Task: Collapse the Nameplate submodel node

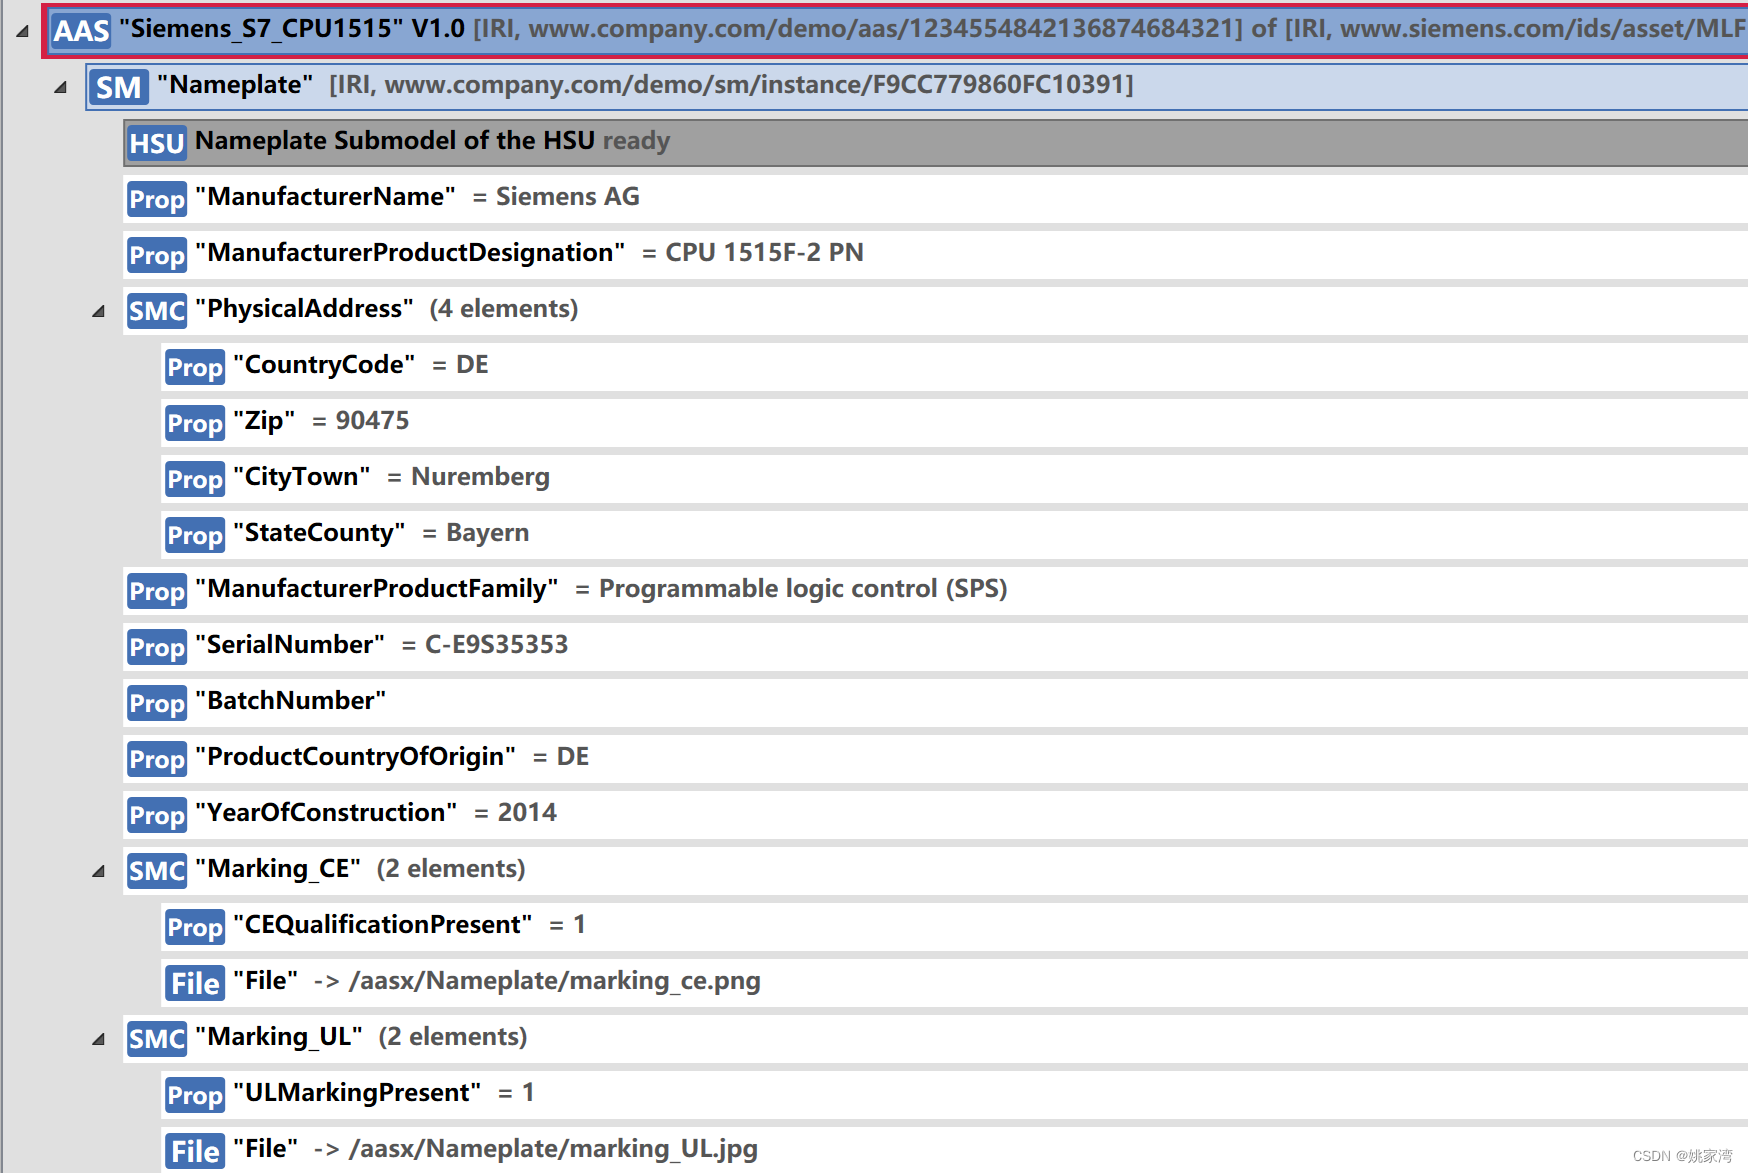Action: tap(60, 87)
